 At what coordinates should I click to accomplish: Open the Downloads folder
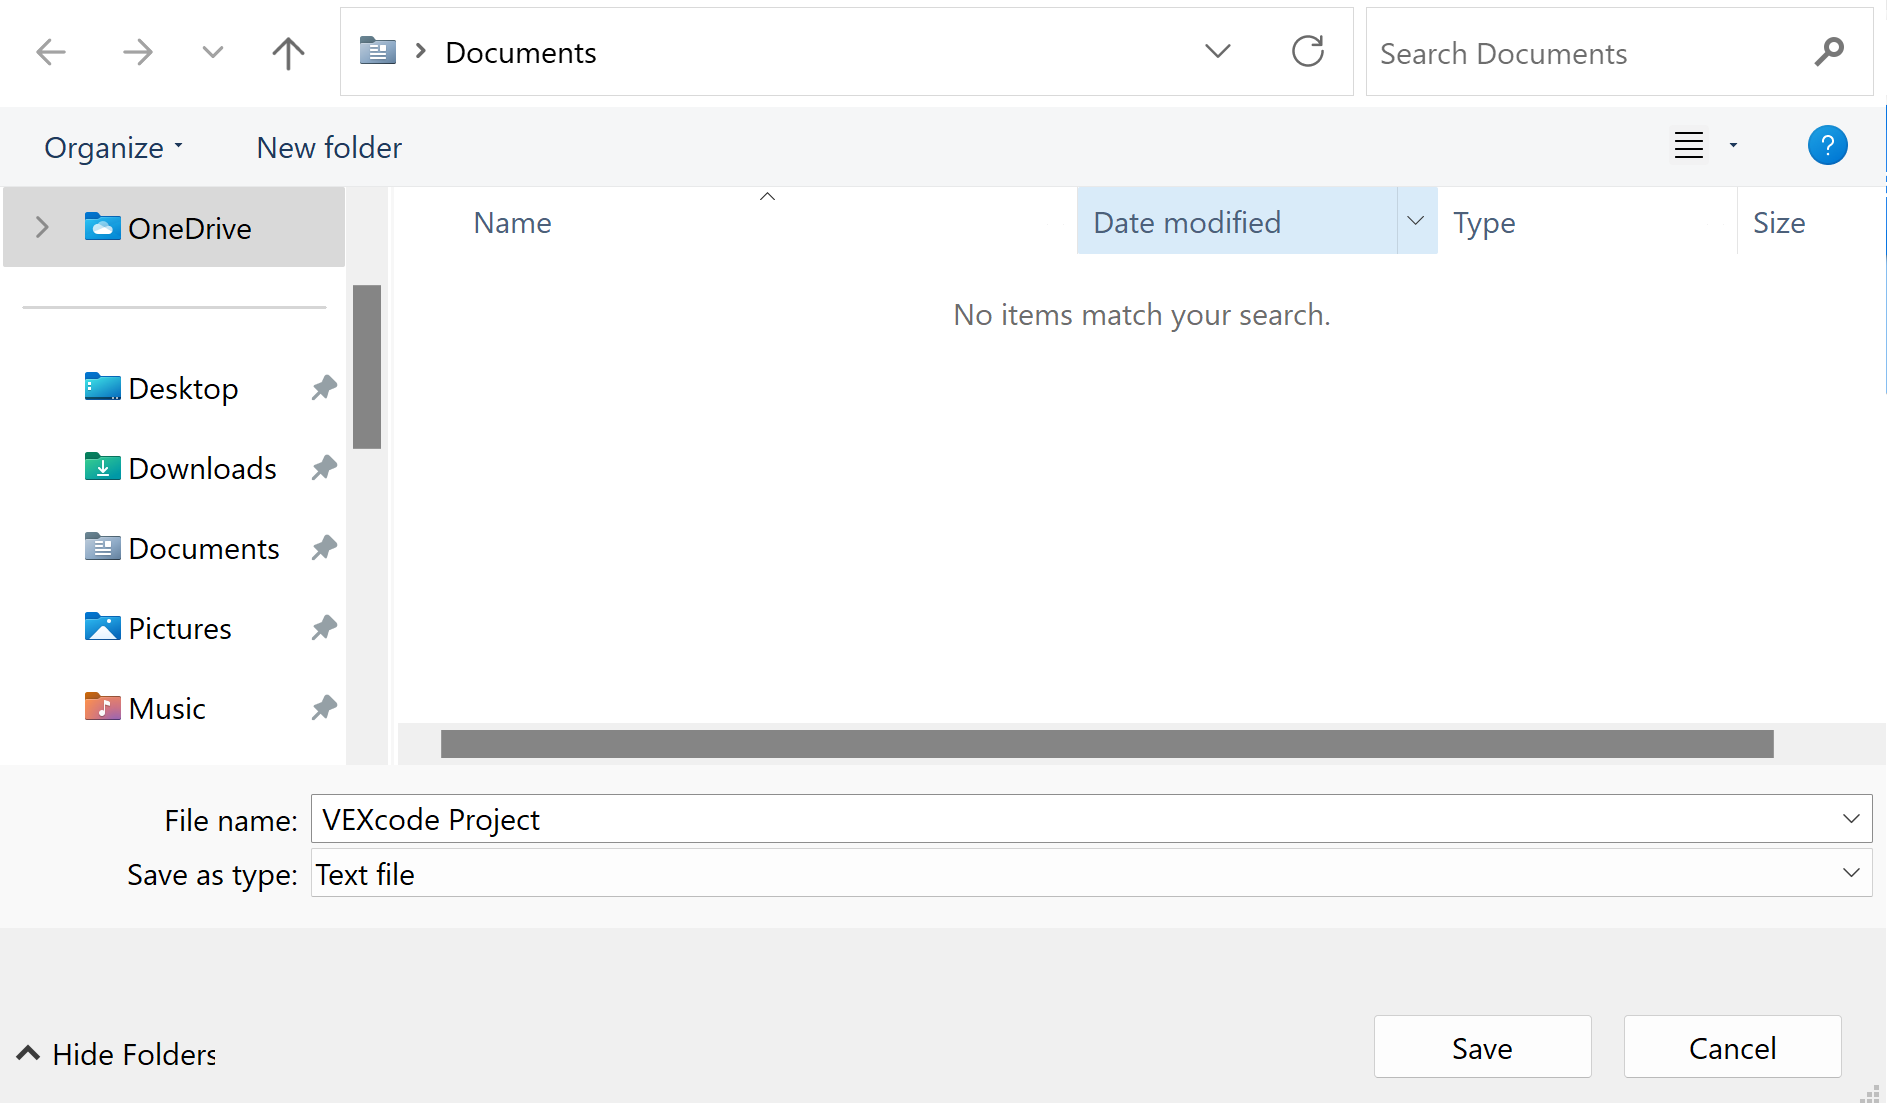[202, 467]
